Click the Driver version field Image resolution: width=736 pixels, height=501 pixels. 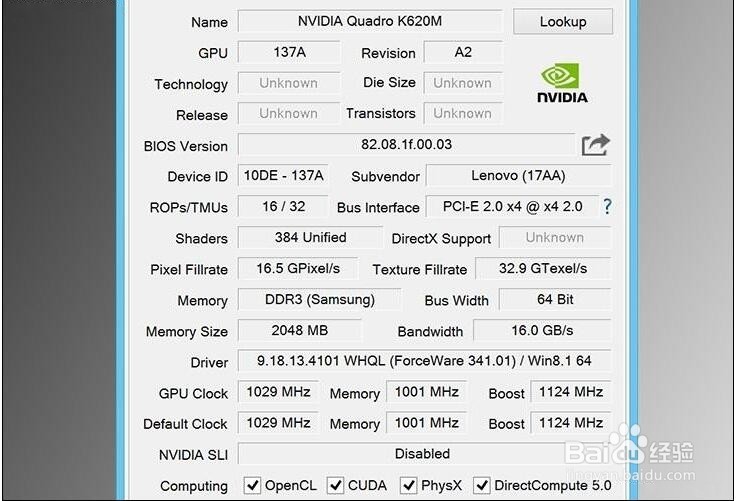(x=422, y=361)
